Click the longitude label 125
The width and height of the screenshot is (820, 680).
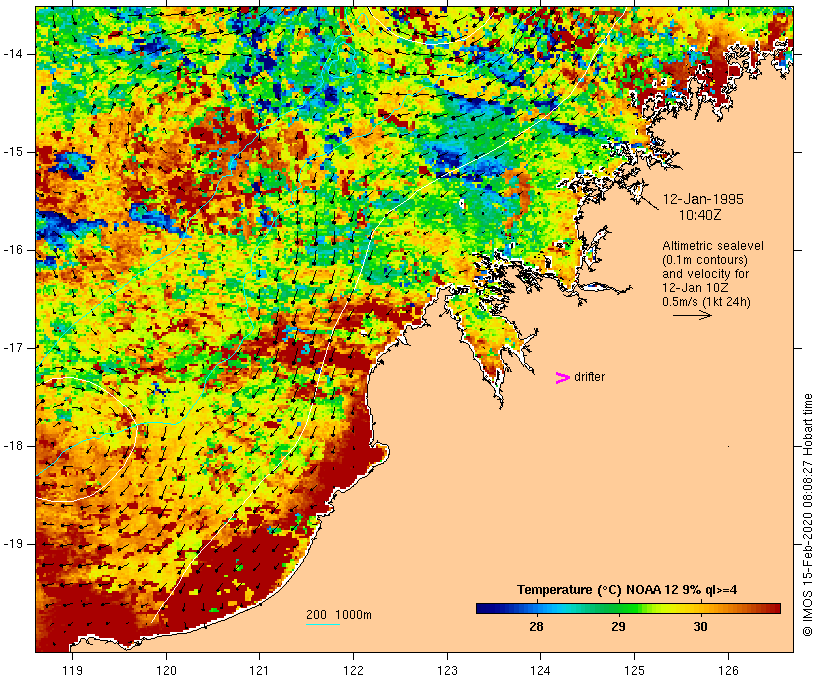coord(634,670)
